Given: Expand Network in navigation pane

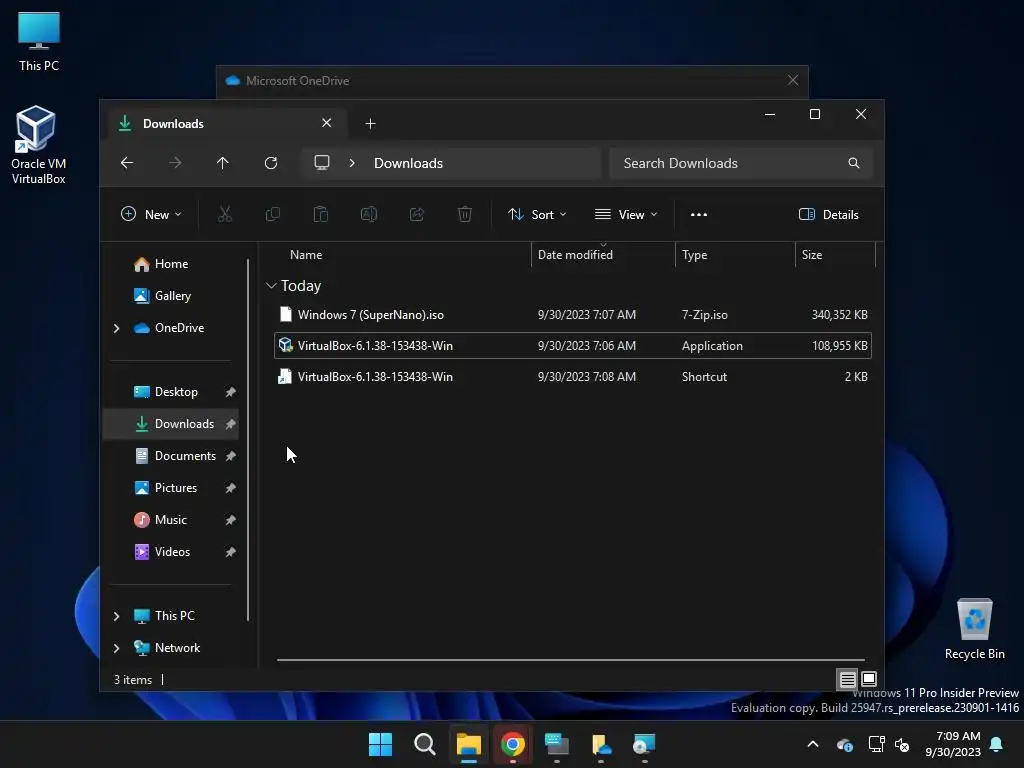Looking at the screenshot, I should point(116,648).
